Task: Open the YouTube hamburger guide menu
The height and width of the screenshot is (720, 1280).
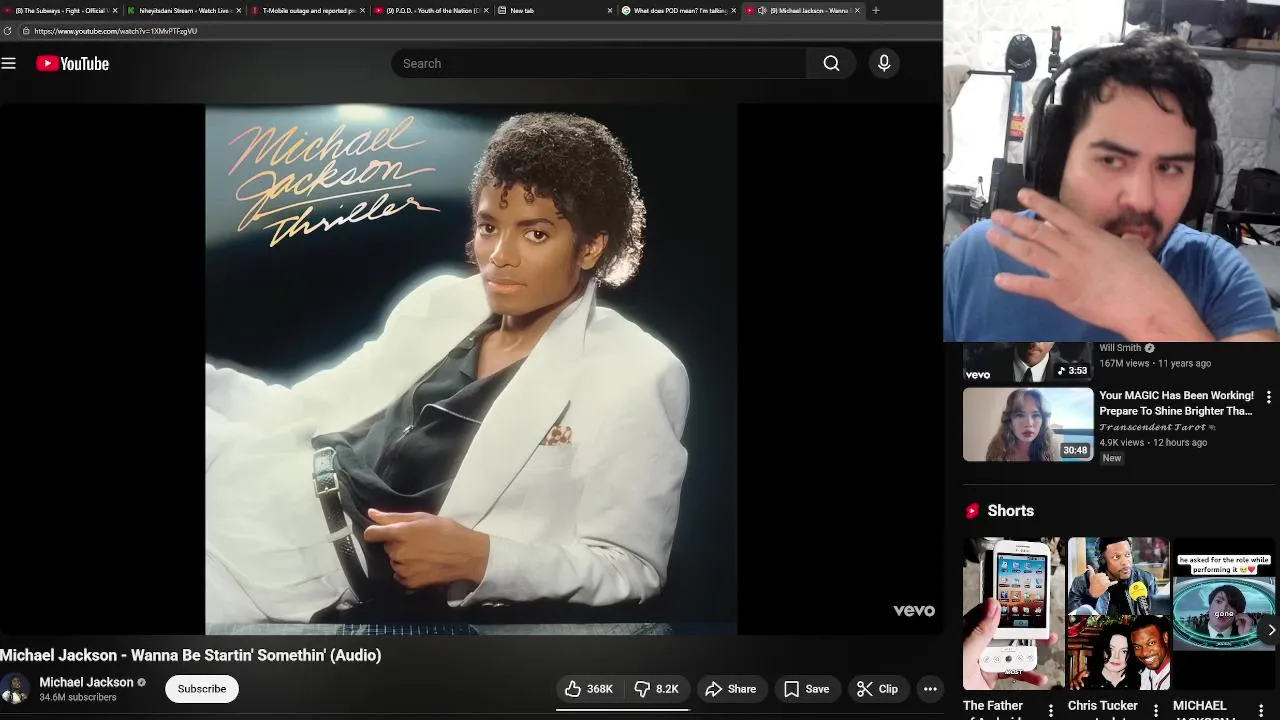Action: coord(9,63)
